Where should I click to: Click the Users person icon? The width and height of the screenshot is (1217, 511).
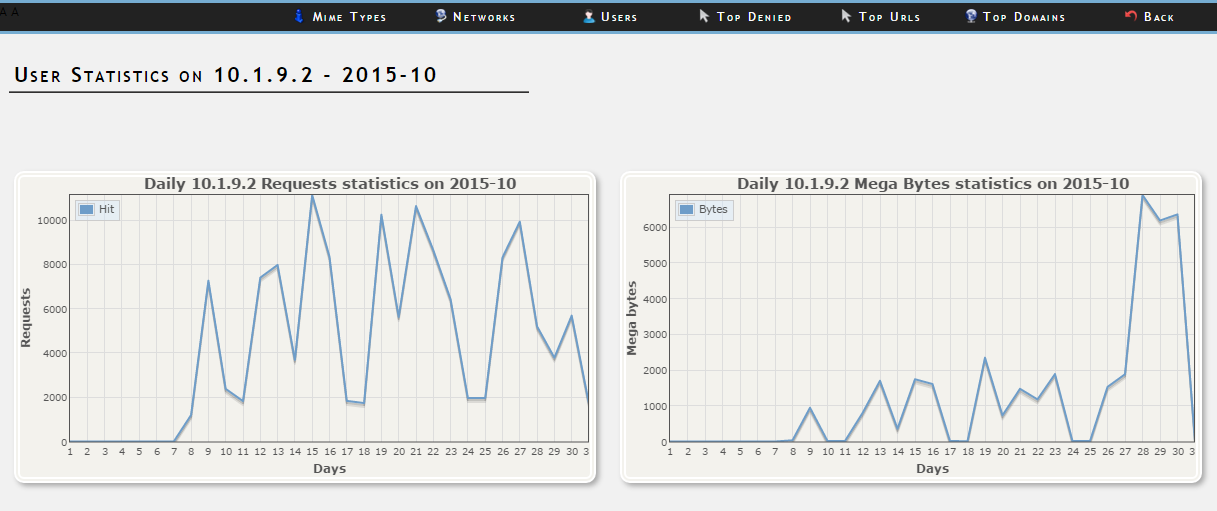tap(589, 16)
